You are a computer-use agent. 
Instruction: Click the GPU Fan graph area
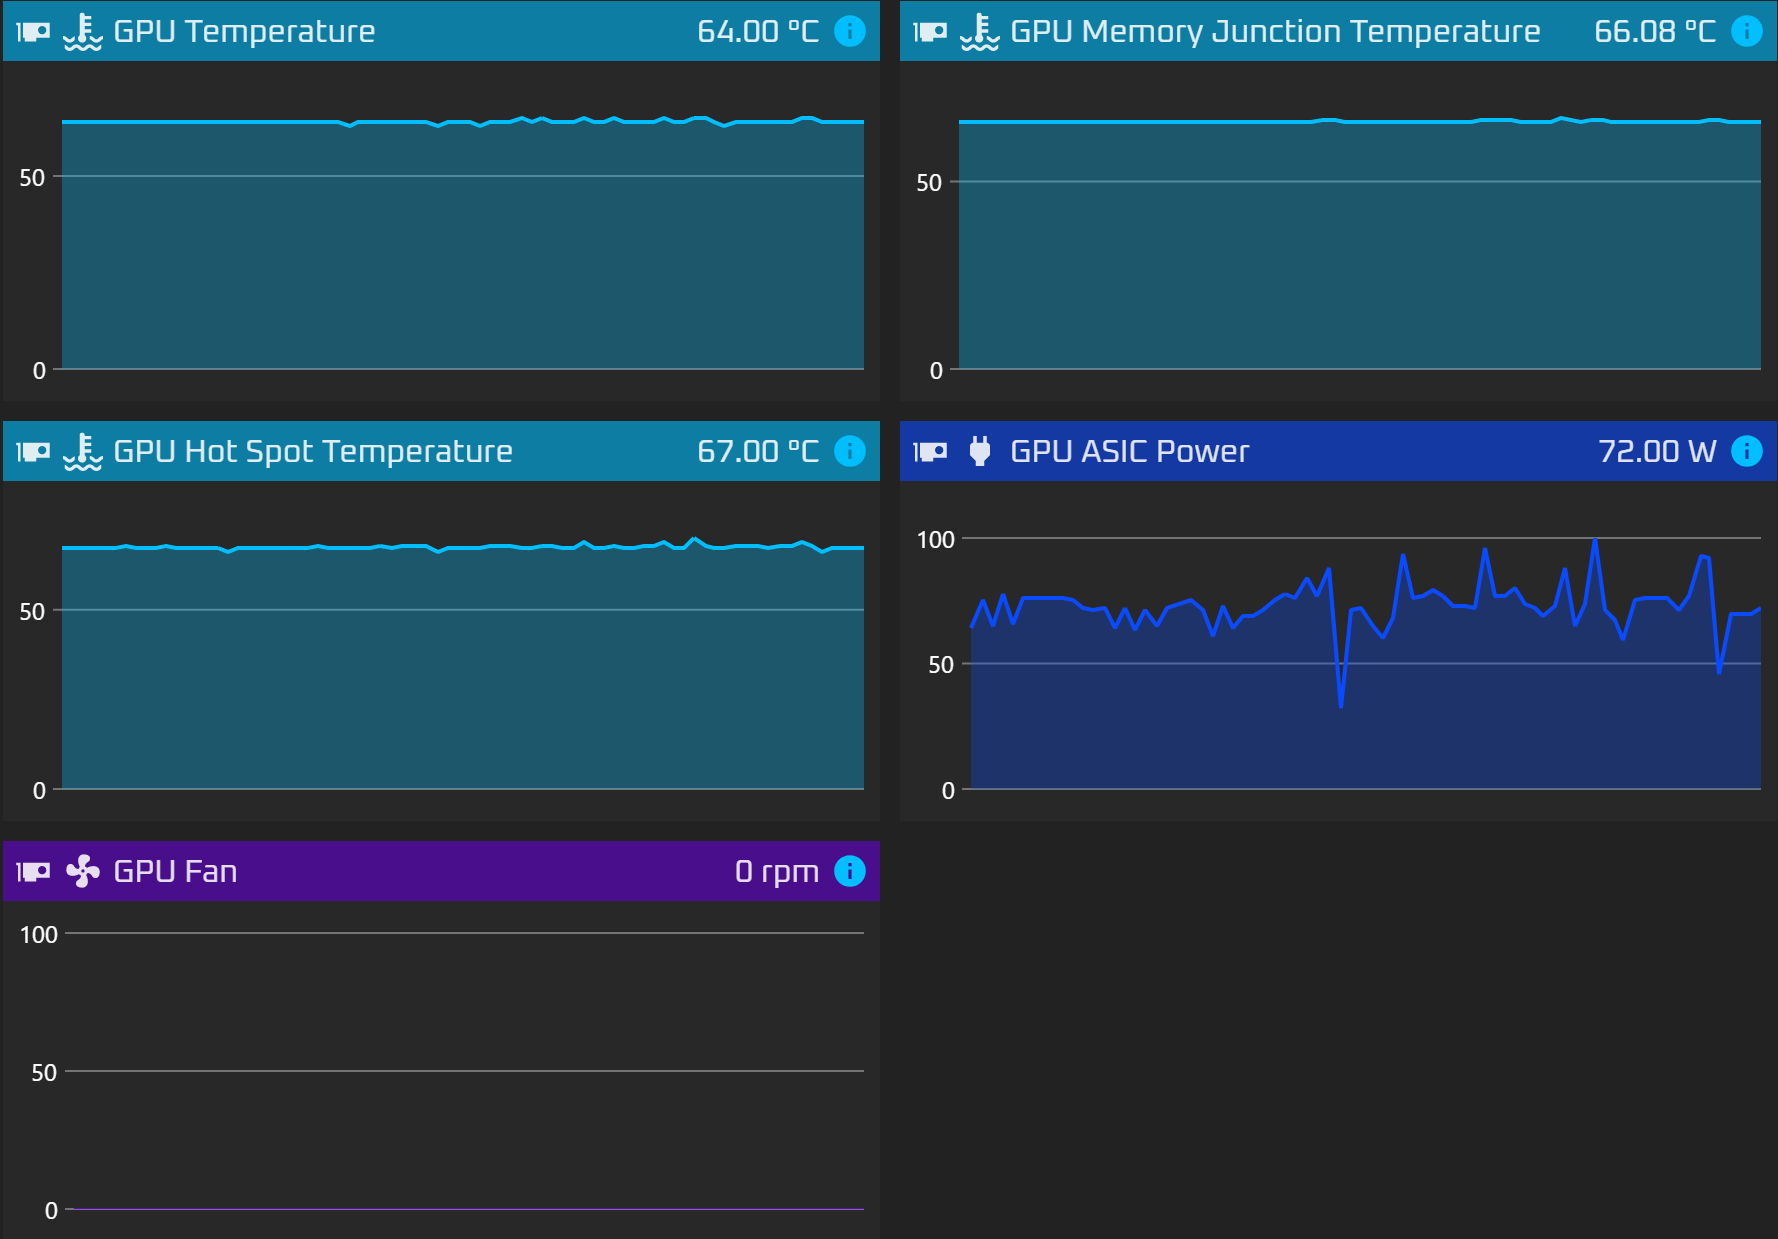[x=463, y=1071]
